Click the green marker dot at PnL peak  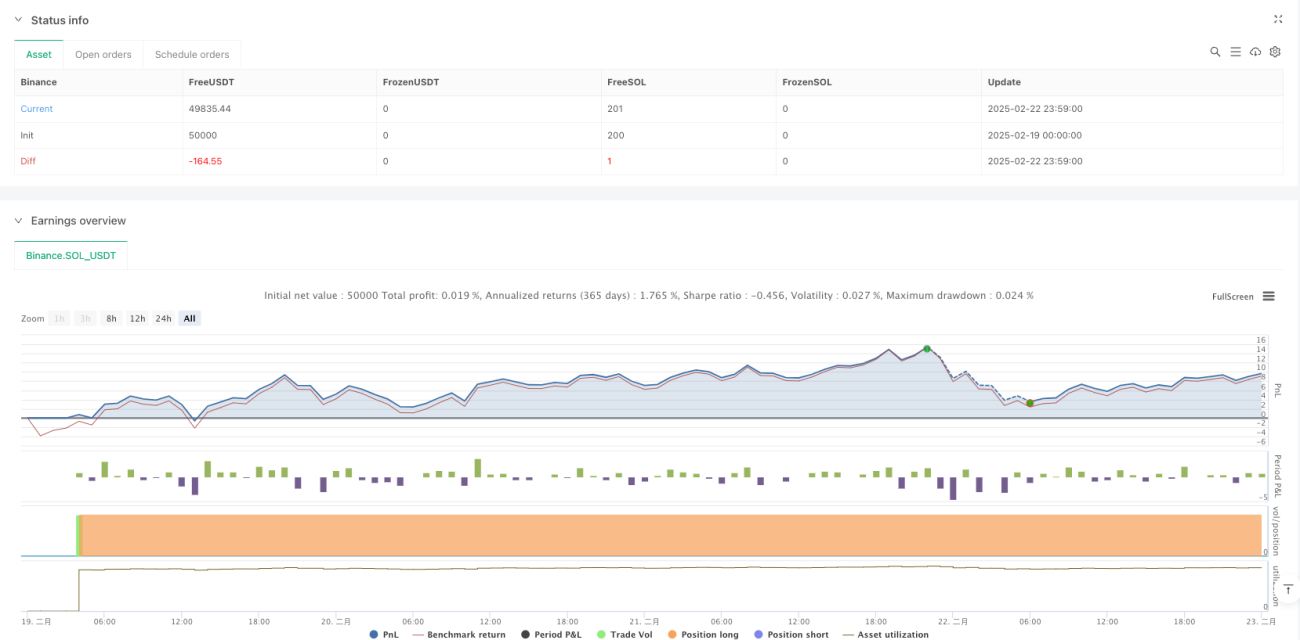coord(927,348)
